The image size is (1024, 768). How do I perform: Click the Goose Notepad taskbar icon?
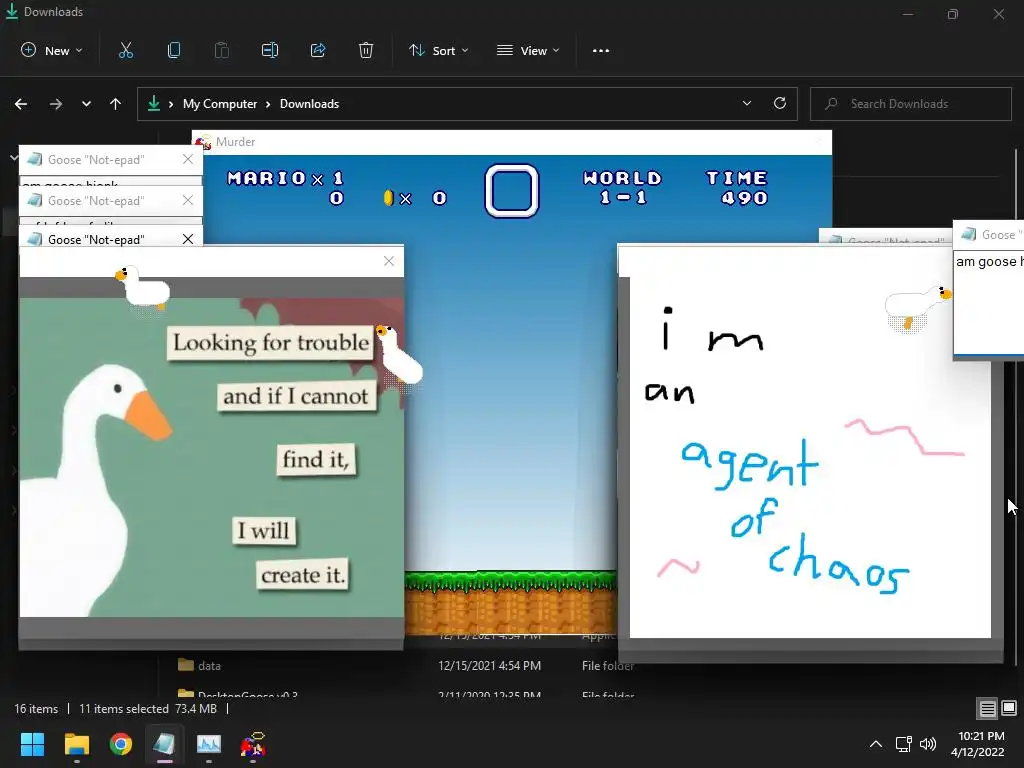165,744
